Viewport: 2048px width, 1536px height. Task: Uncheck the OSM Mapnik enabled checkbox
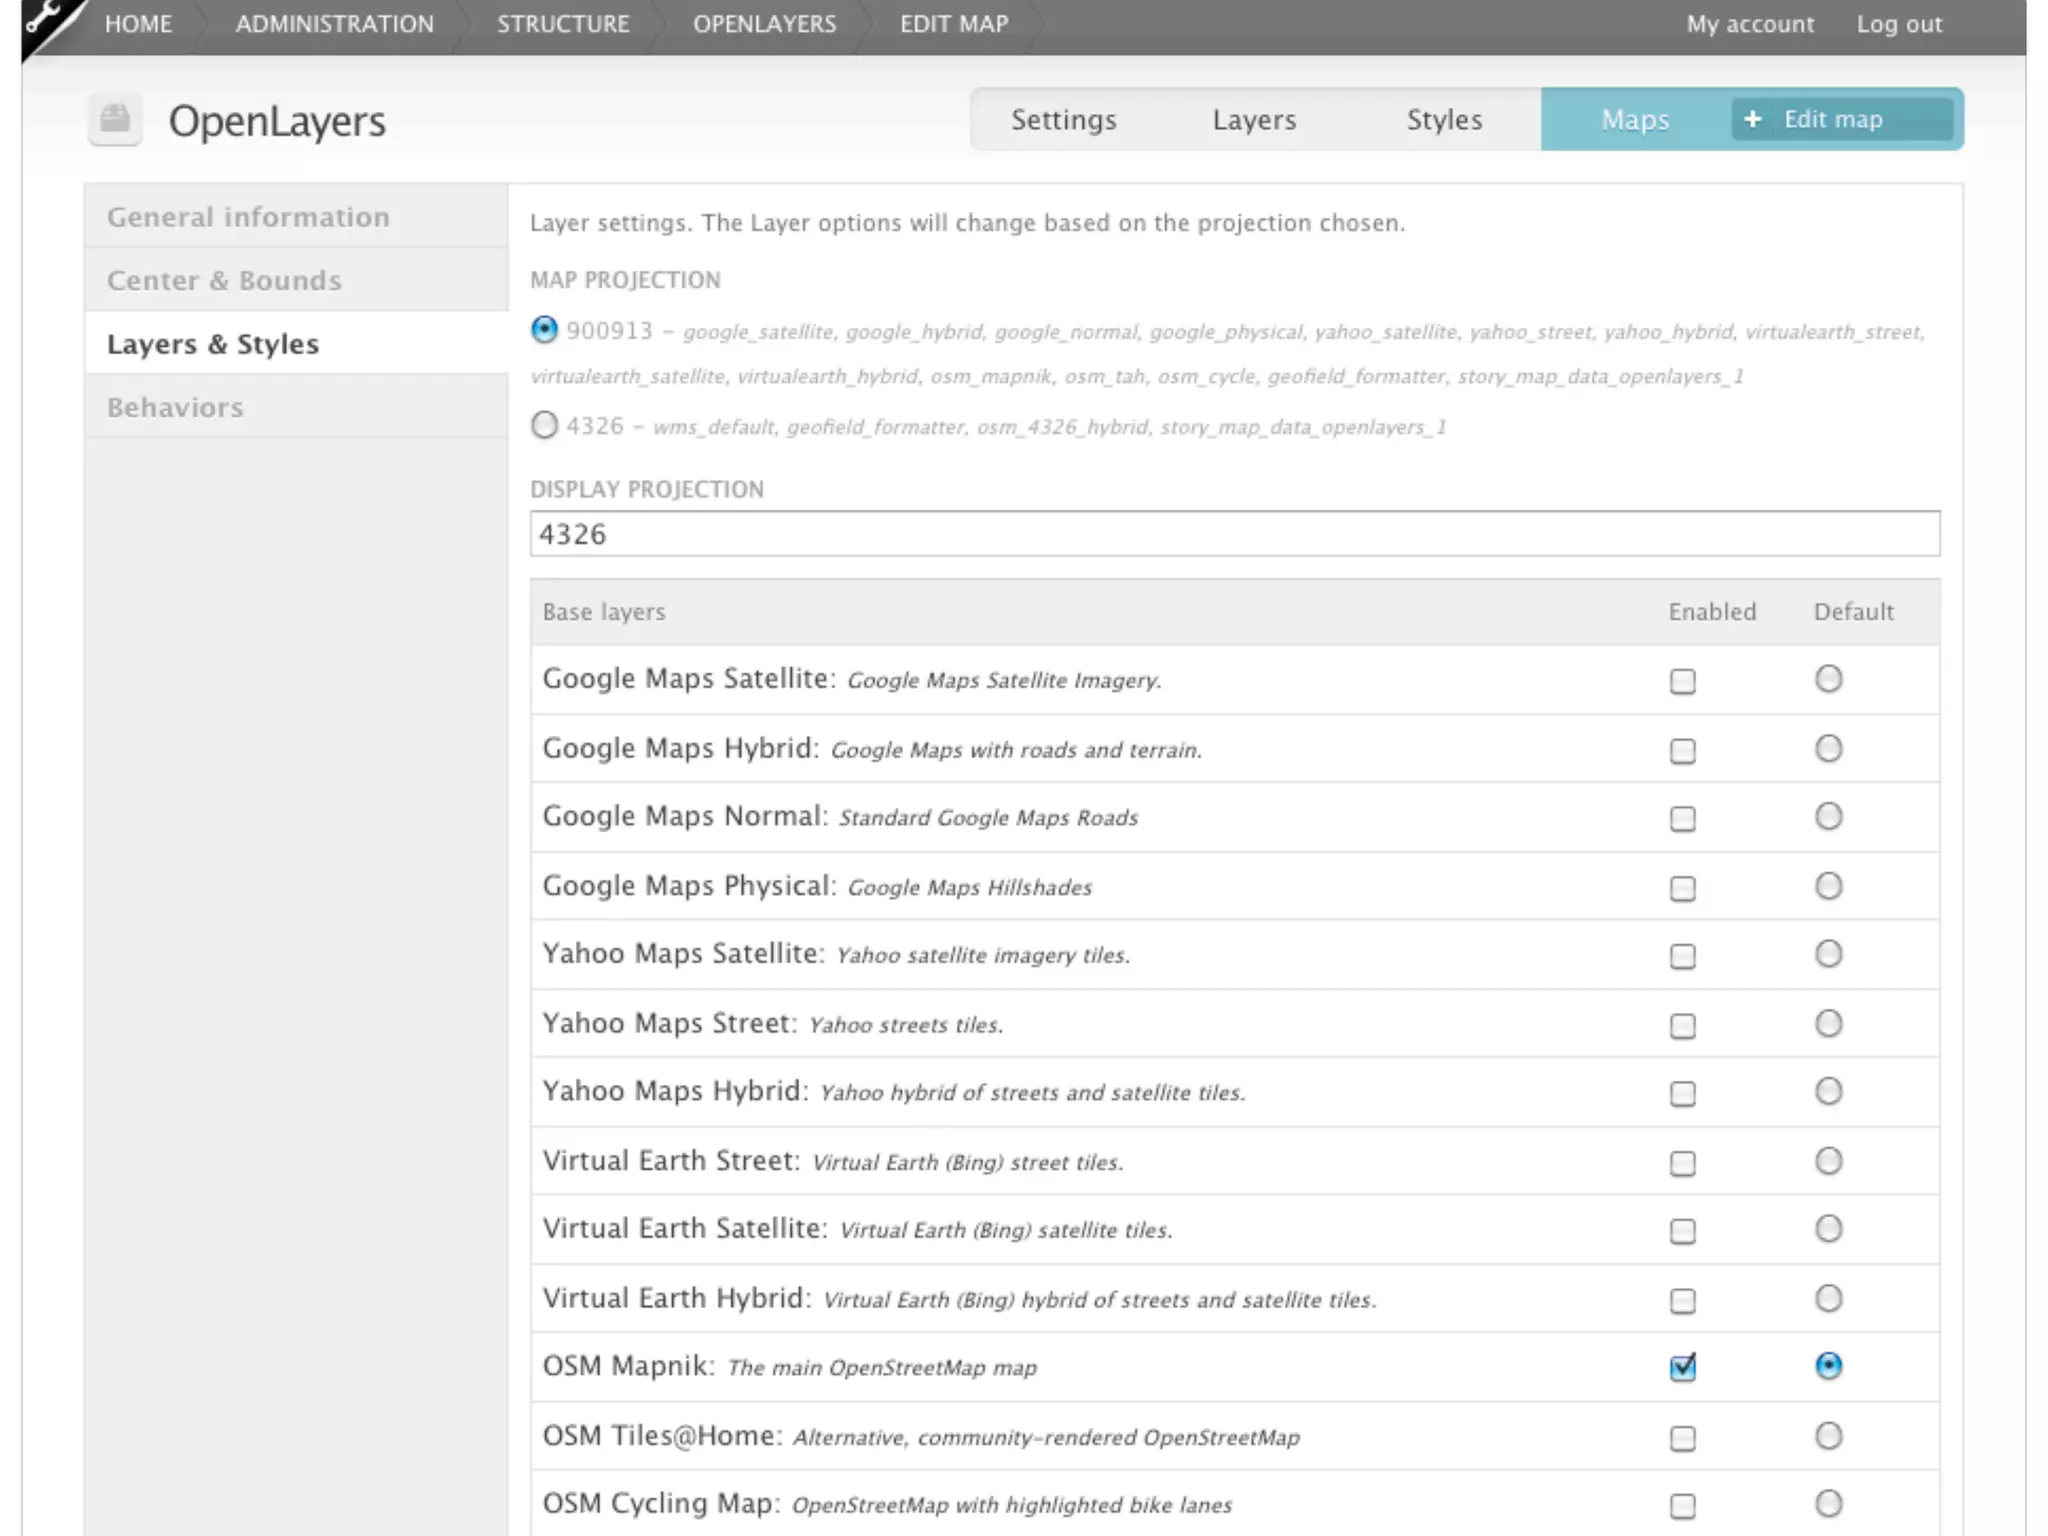[x=1683, y=1367]
